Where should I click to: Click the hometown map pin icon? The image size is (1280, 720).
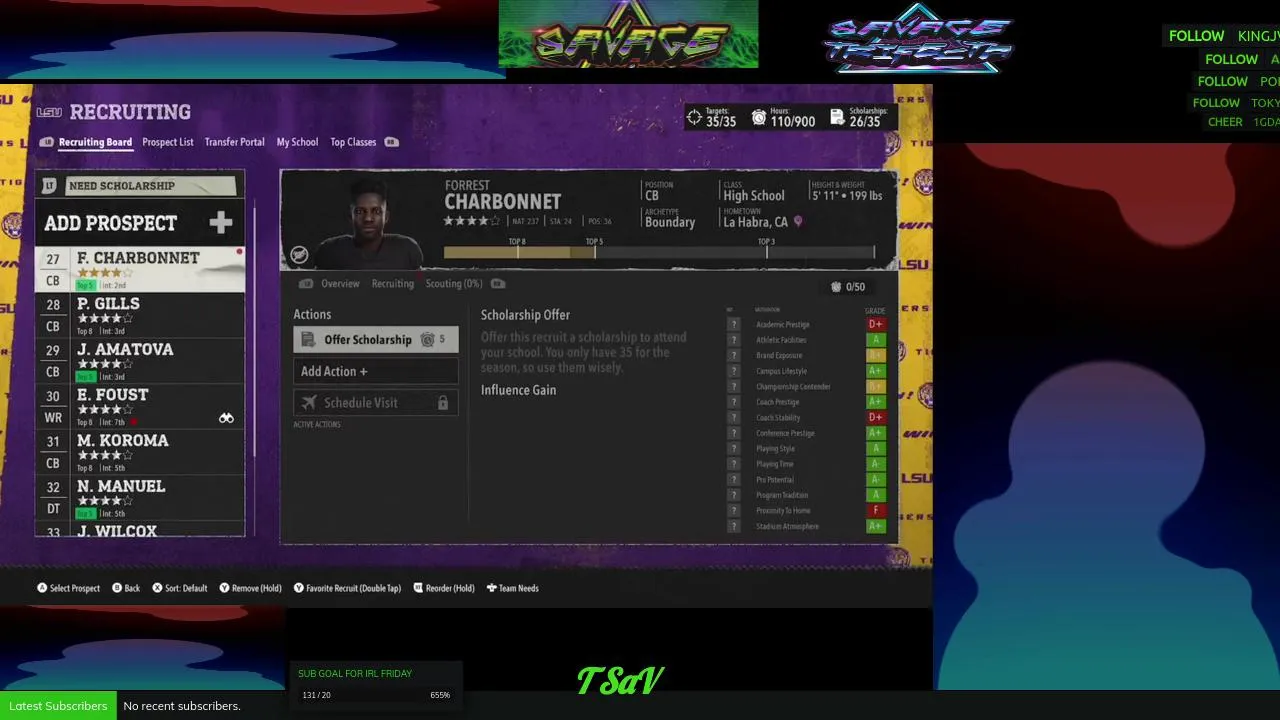tap(798, 222)
